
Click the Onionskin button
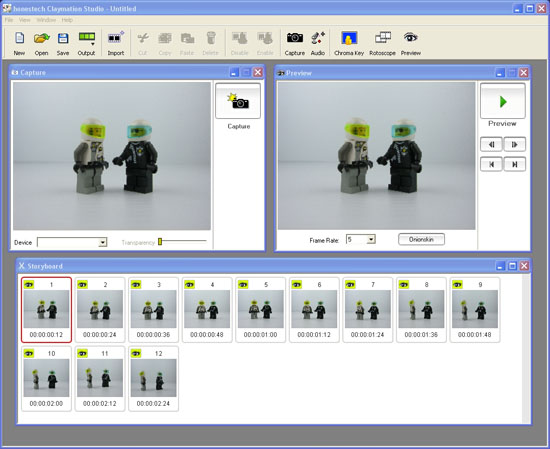click(x=421, y=240)
